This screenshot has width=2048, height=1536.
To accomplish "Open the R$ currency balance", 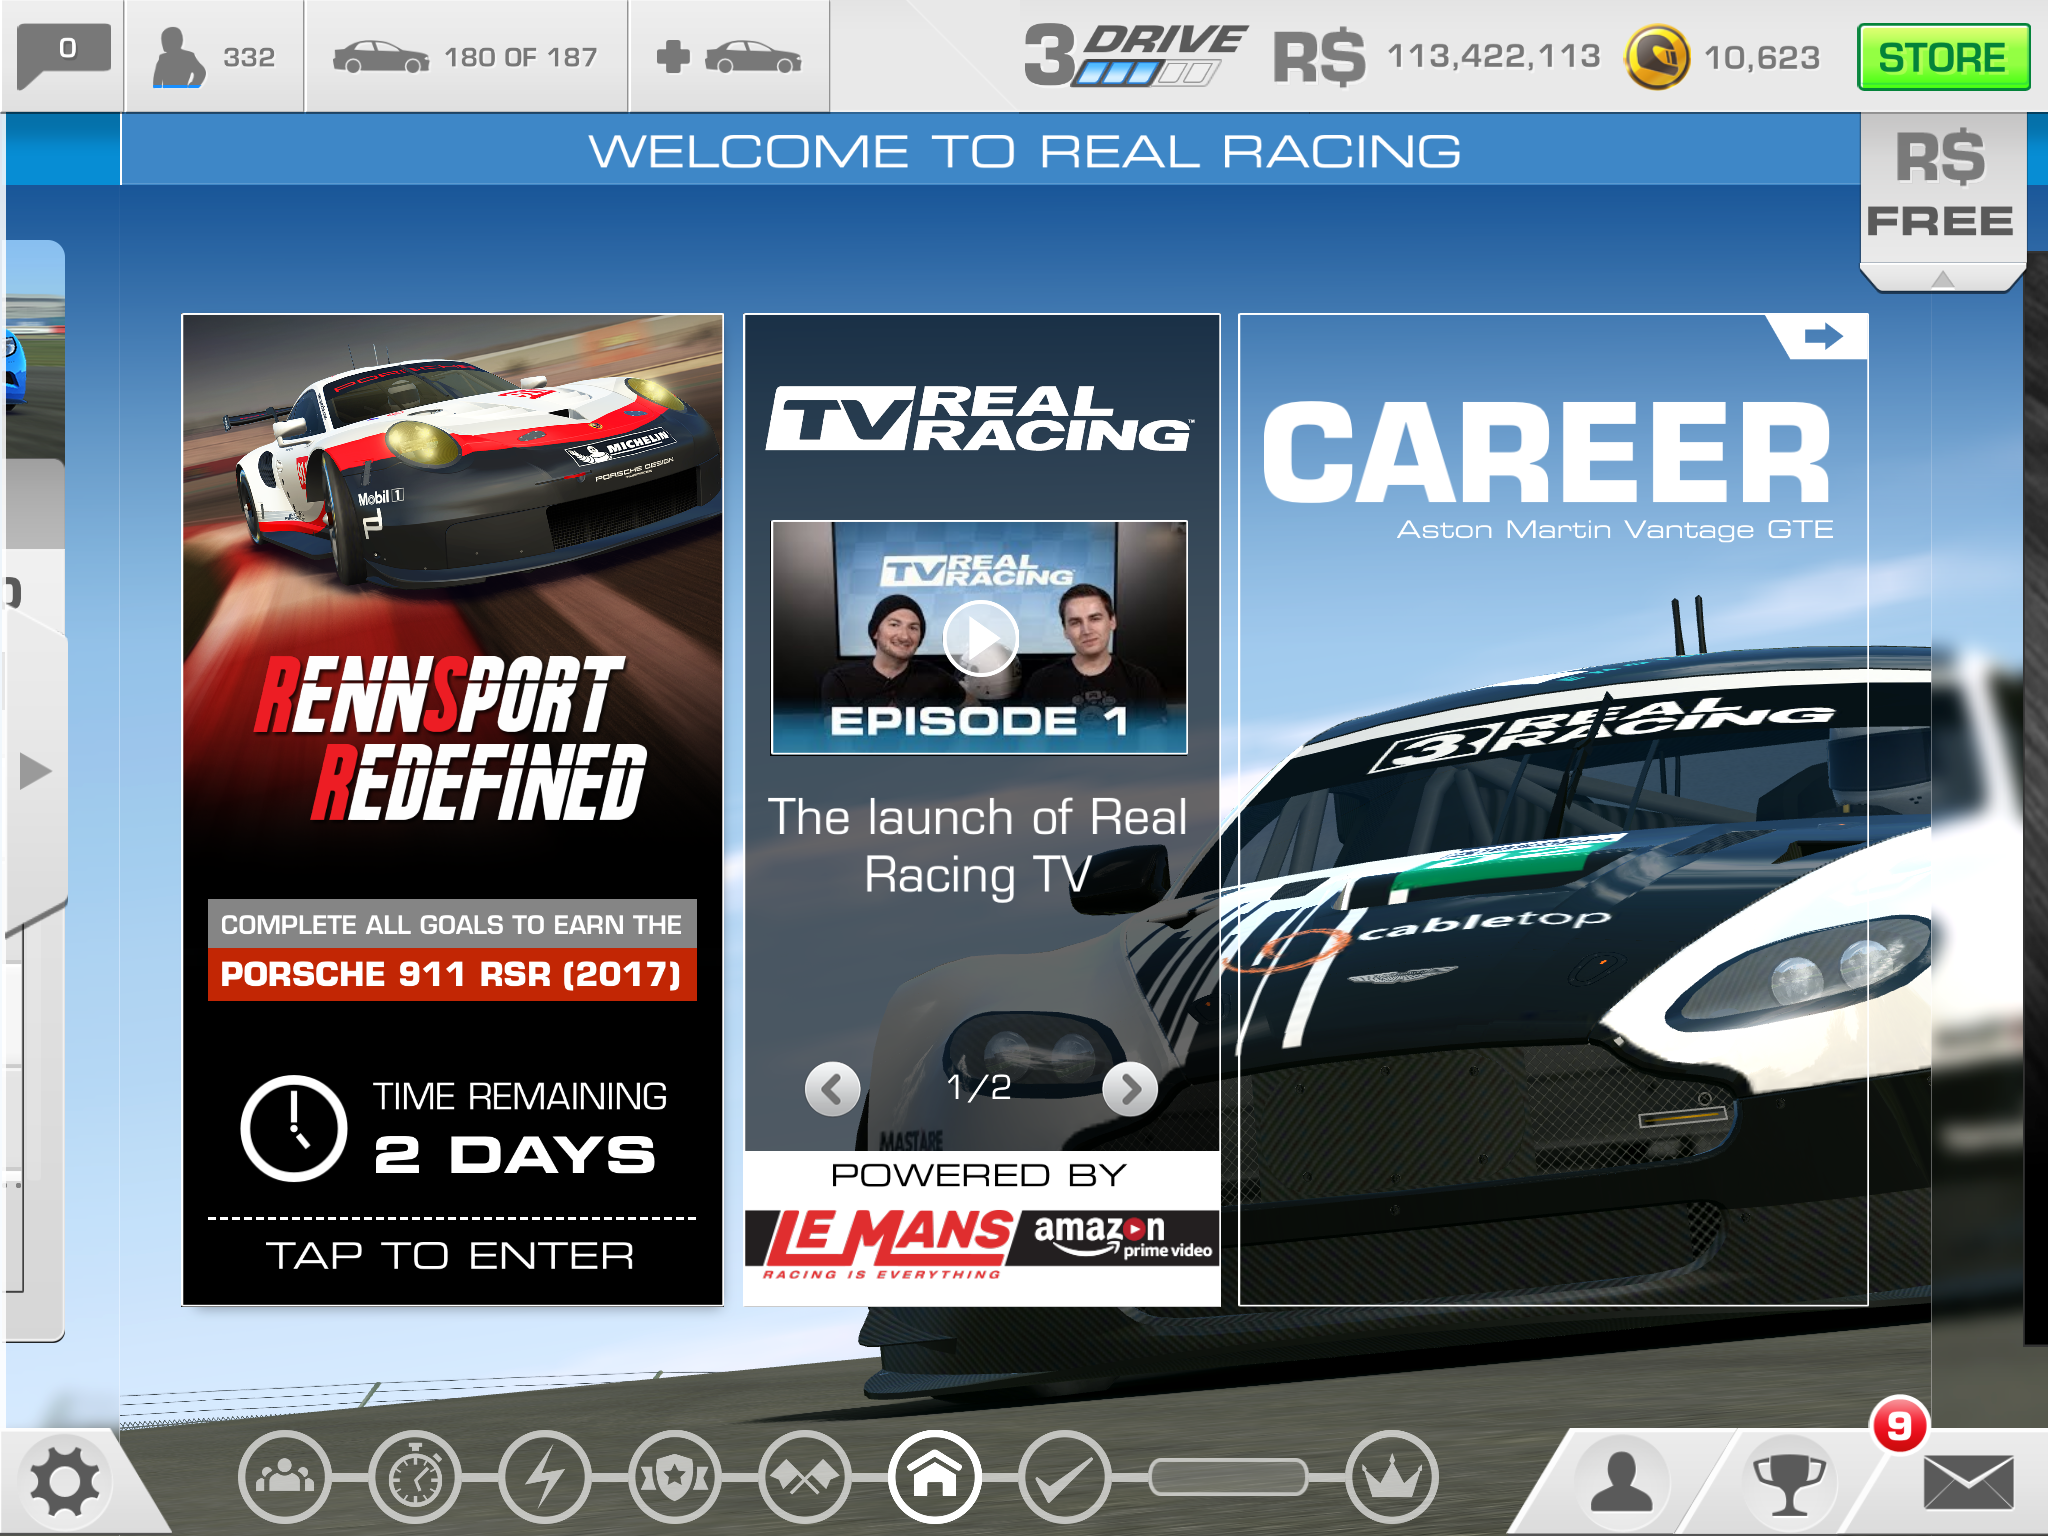I will point(1437,56).
